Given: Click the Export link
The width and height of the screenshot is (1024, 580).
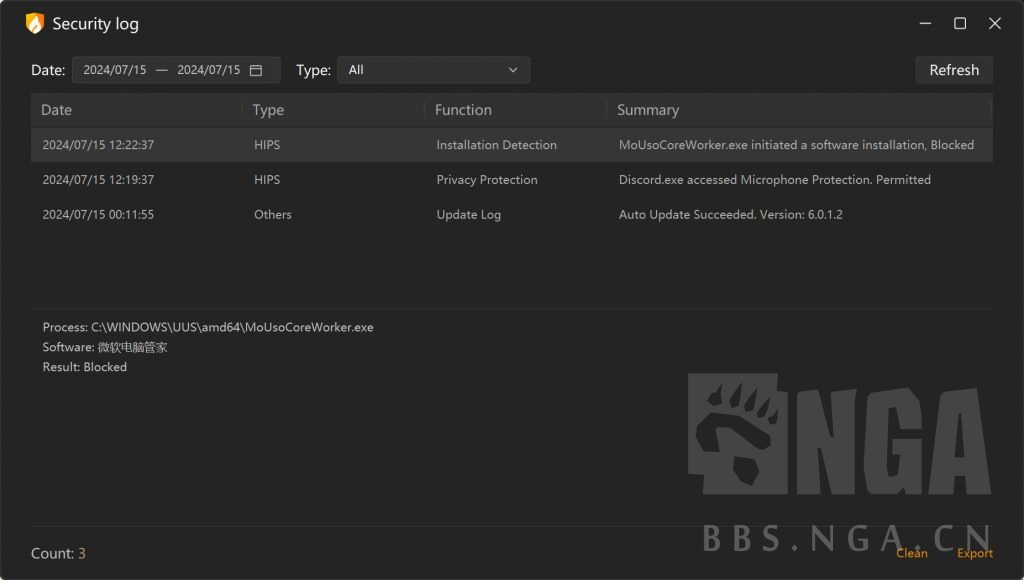Looking at the screenshot, I should point(974,553).
